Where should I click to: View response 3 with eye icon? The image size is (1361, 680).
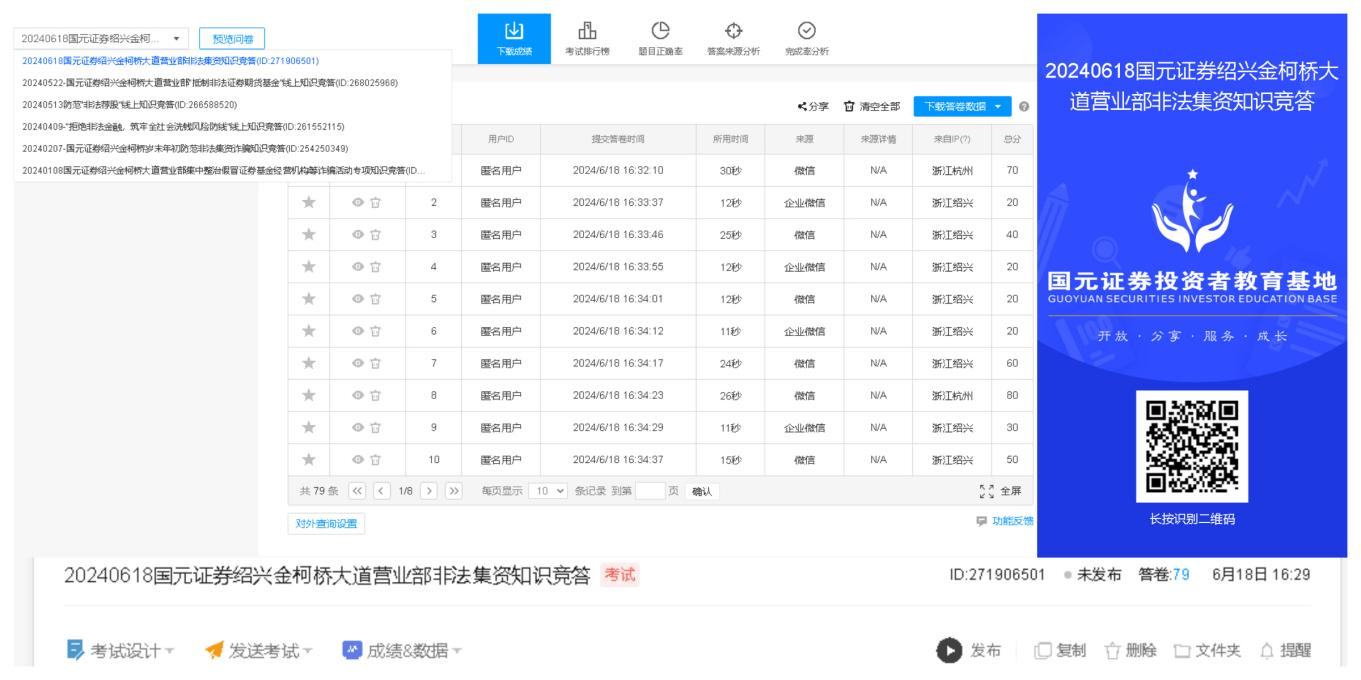357,235
